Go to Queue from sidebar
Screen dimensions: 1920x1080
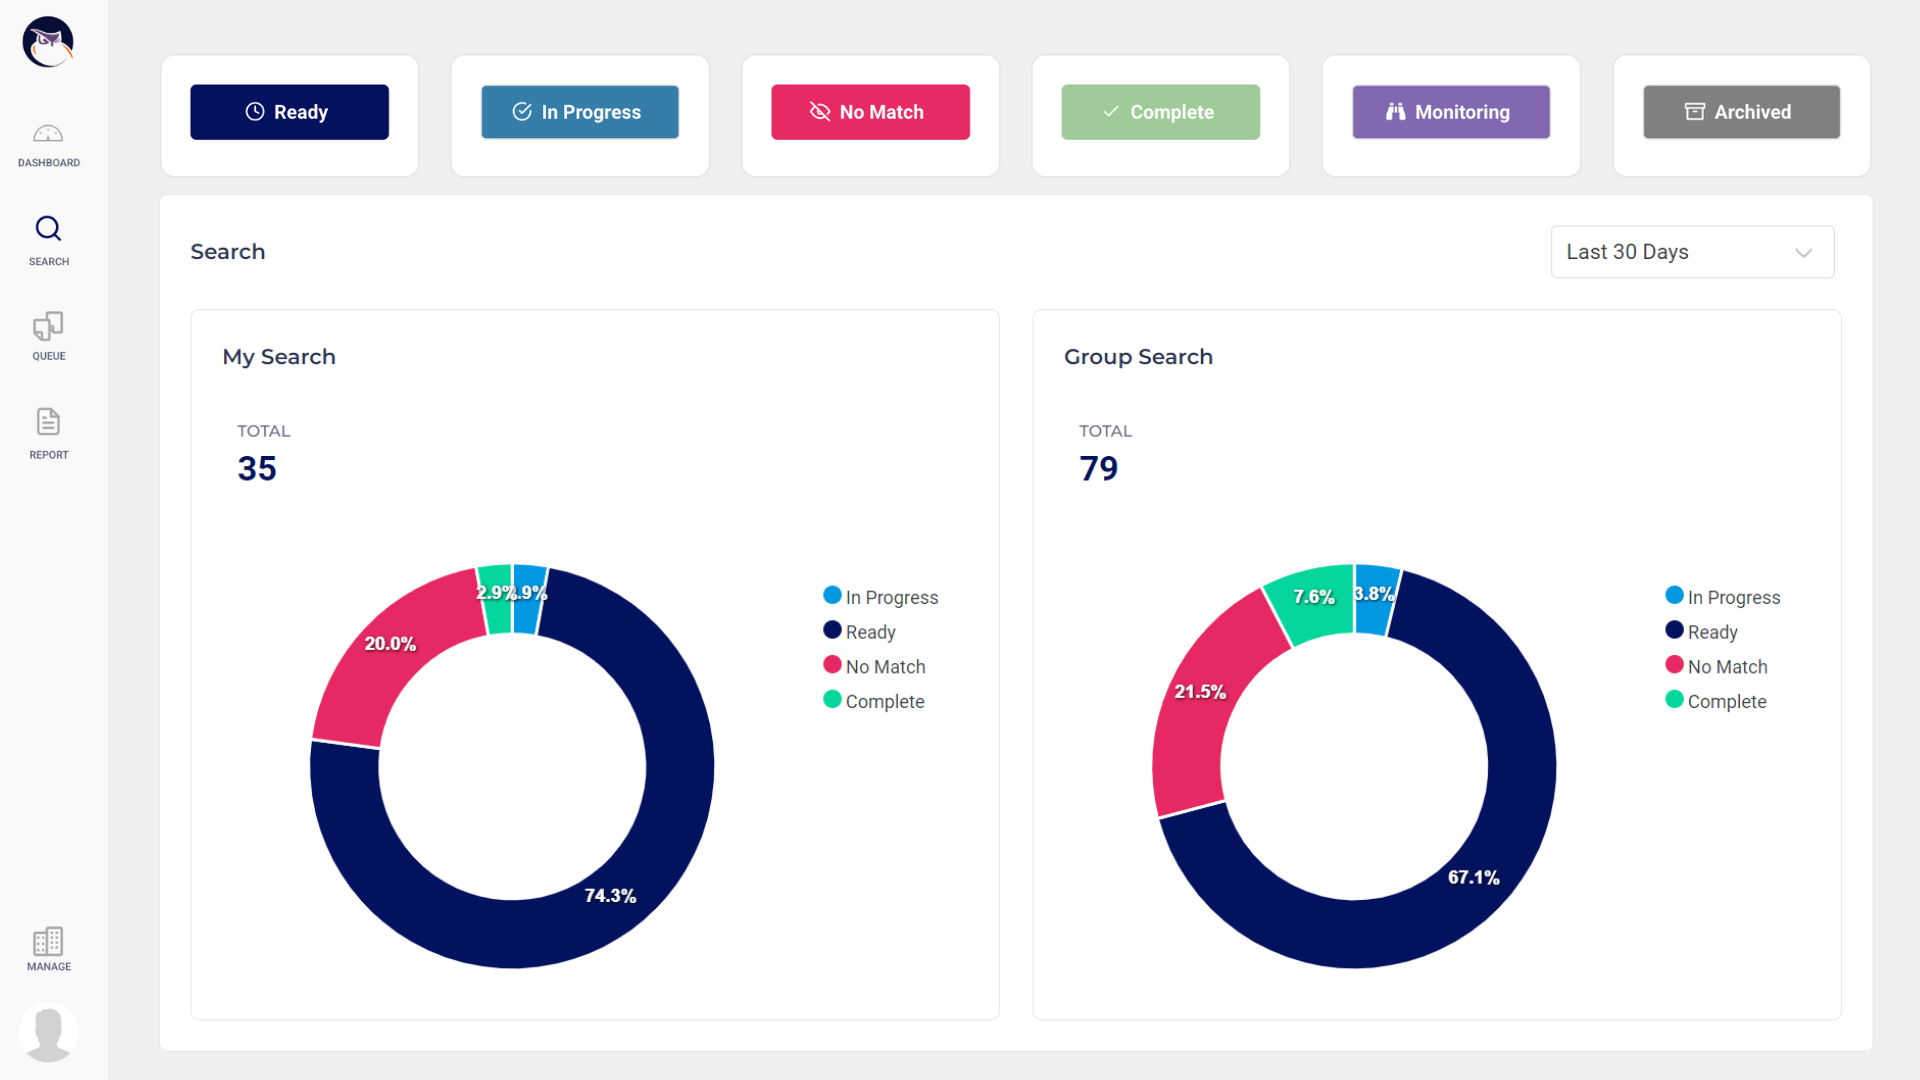[x=48, y=335]
